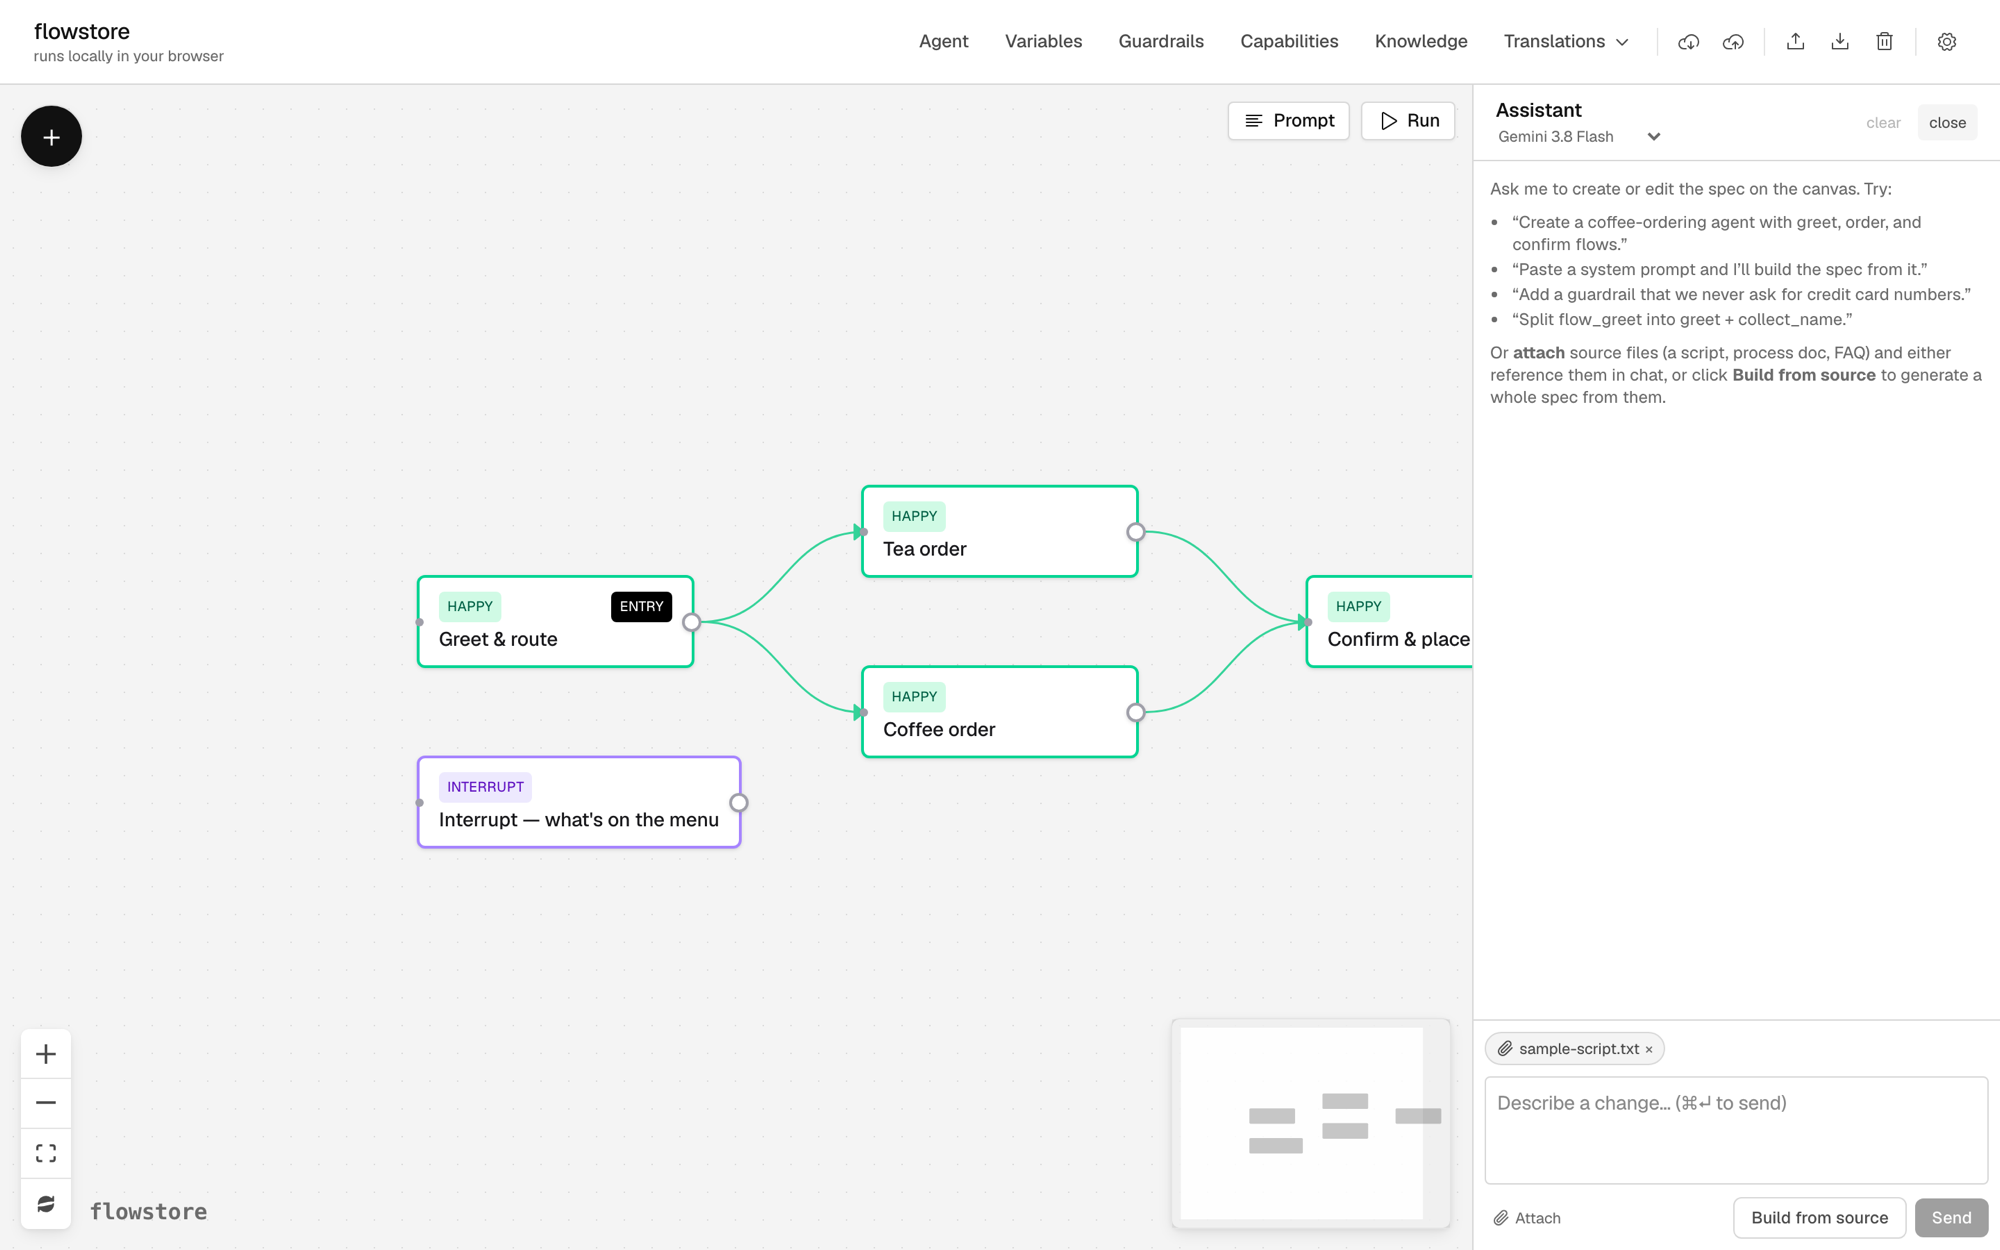Click the auto-layout icon below fit view
This screenshot has width=2000, height=1250.
coord(46,1203)
